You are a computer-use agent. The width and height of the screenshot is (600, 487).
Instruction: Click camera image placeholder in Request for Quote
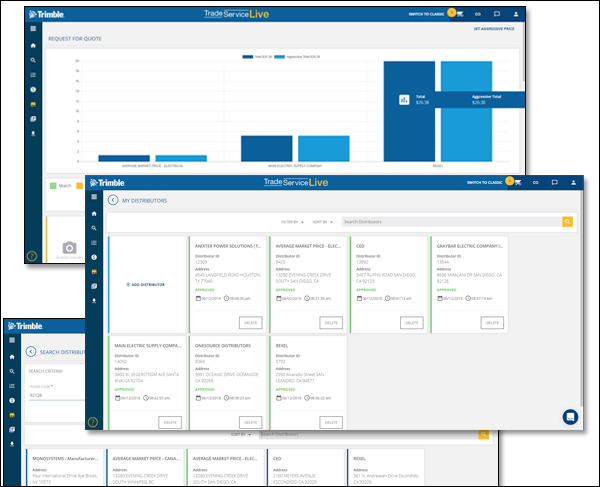pyautogui.click(x=69, y=248)
